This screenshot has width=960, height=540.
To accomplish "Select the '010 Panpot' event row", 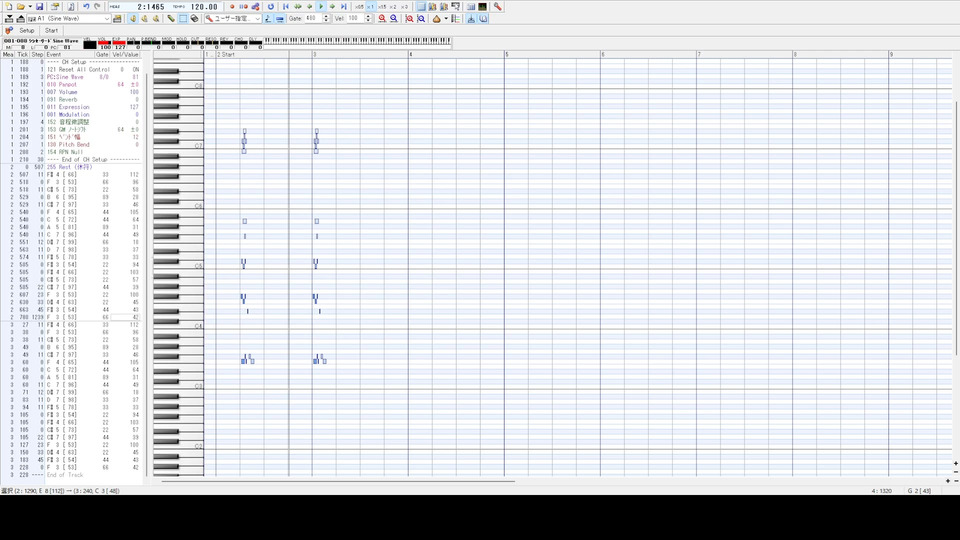I will coord(71,84).
